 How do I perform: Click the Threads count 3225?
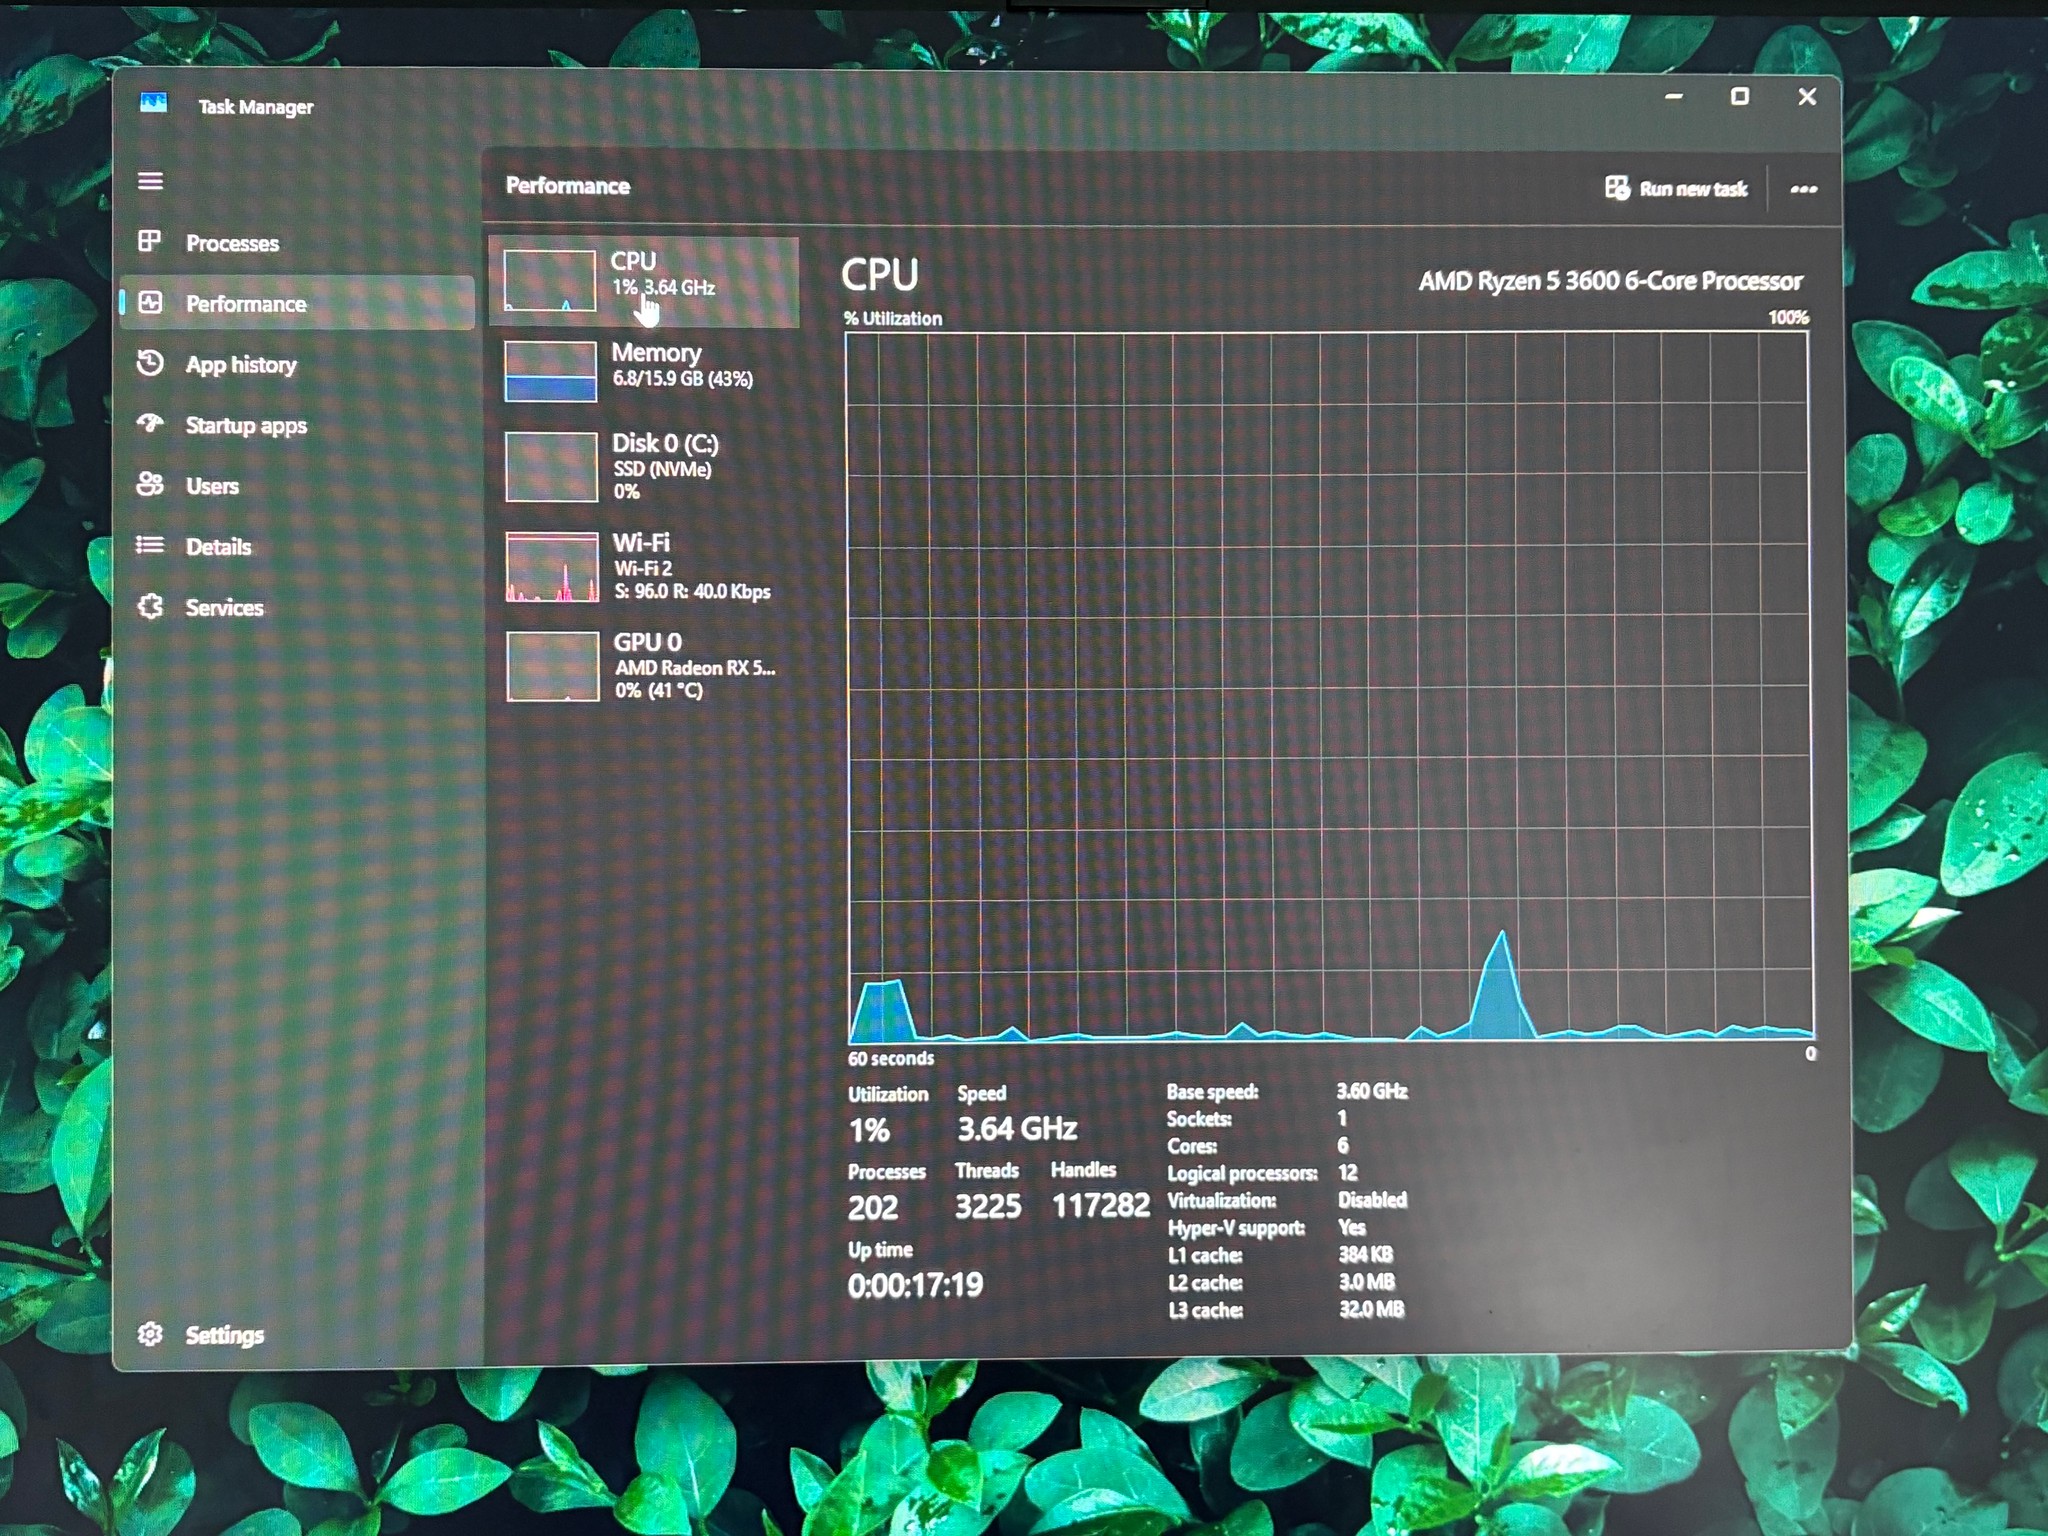[988, 1207]
